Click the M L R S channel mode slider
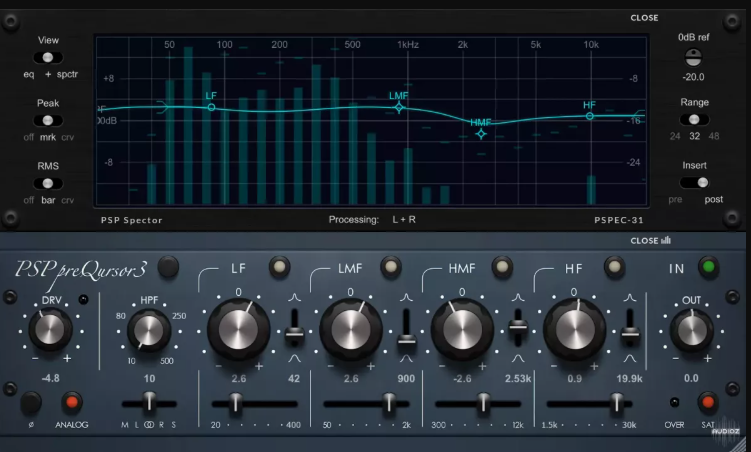This screenshot has width=751, height=452. tap(149, 404)
